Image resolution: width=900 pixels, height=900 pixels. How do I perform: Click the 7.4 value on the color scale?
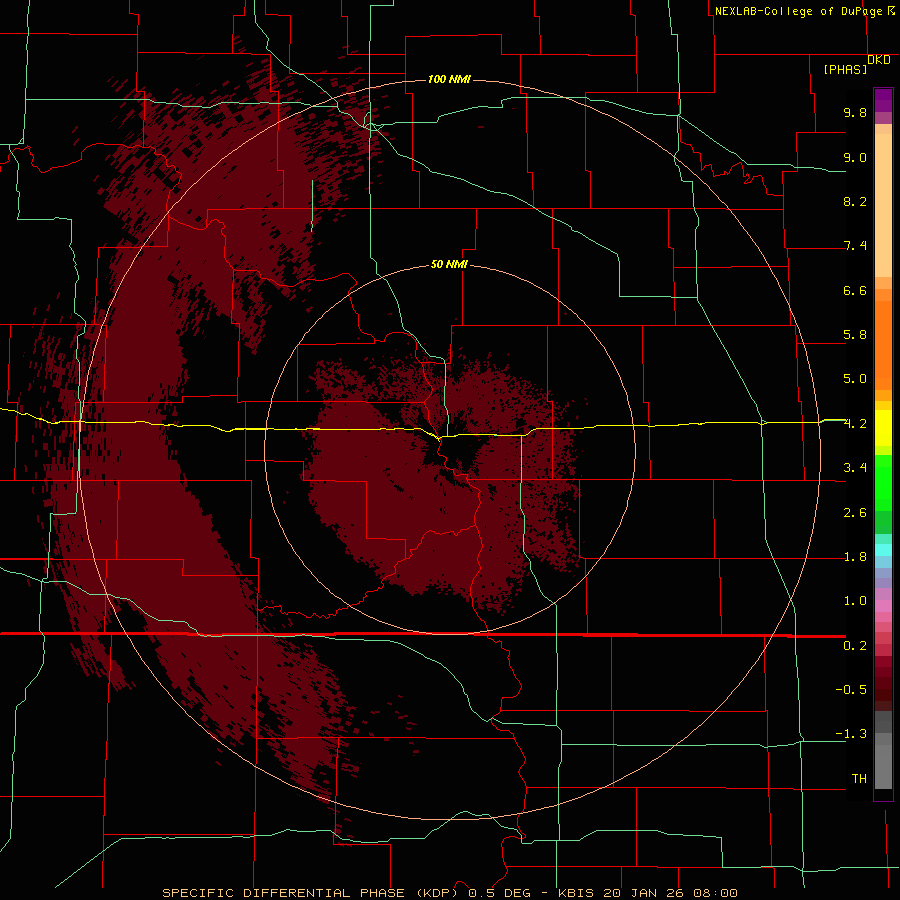click(x=855, y=246)
